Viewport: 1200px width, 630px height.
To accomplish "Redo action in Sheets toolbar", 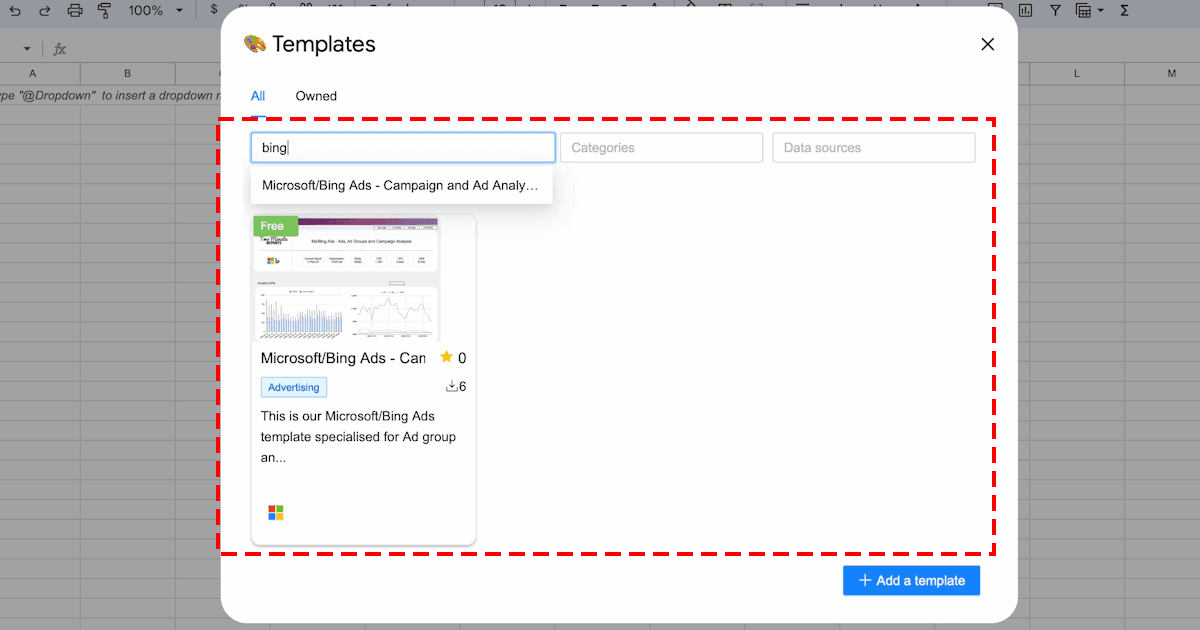I will [44, 10].
